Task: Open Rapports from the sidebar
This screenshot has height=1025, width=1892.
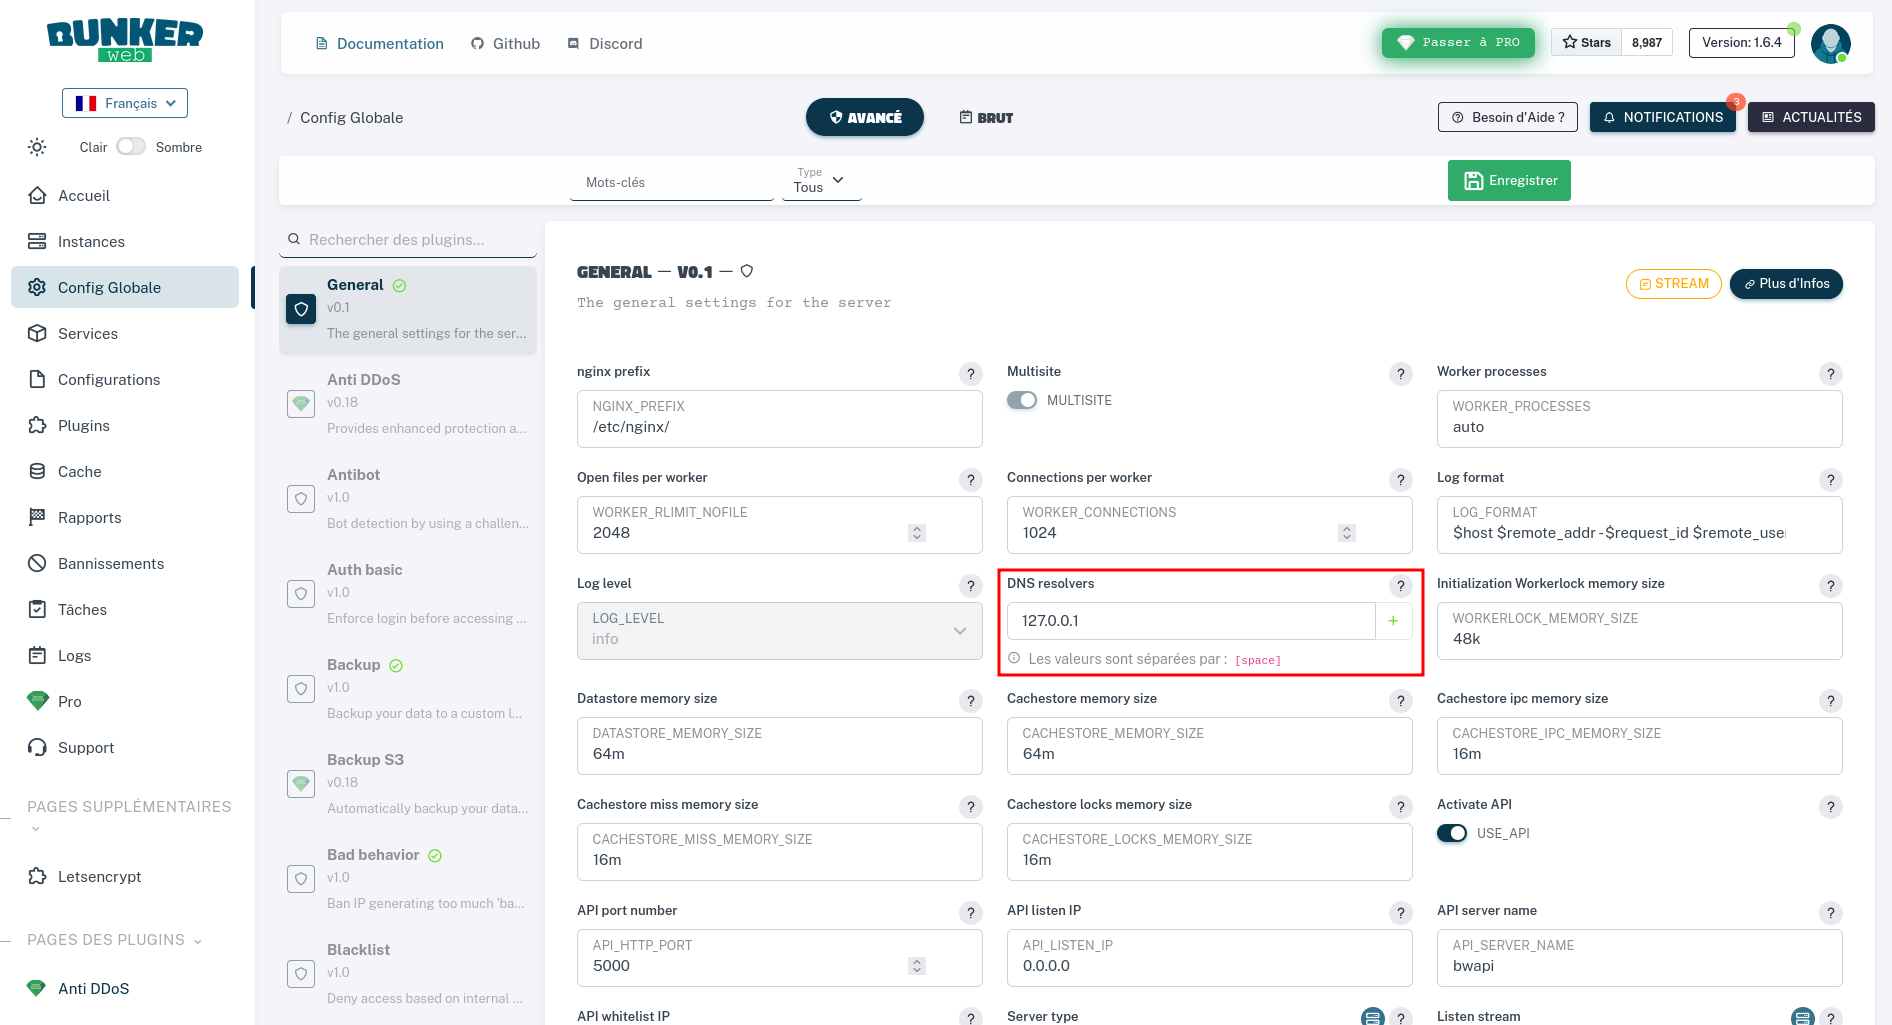Action: pos(89,517)
